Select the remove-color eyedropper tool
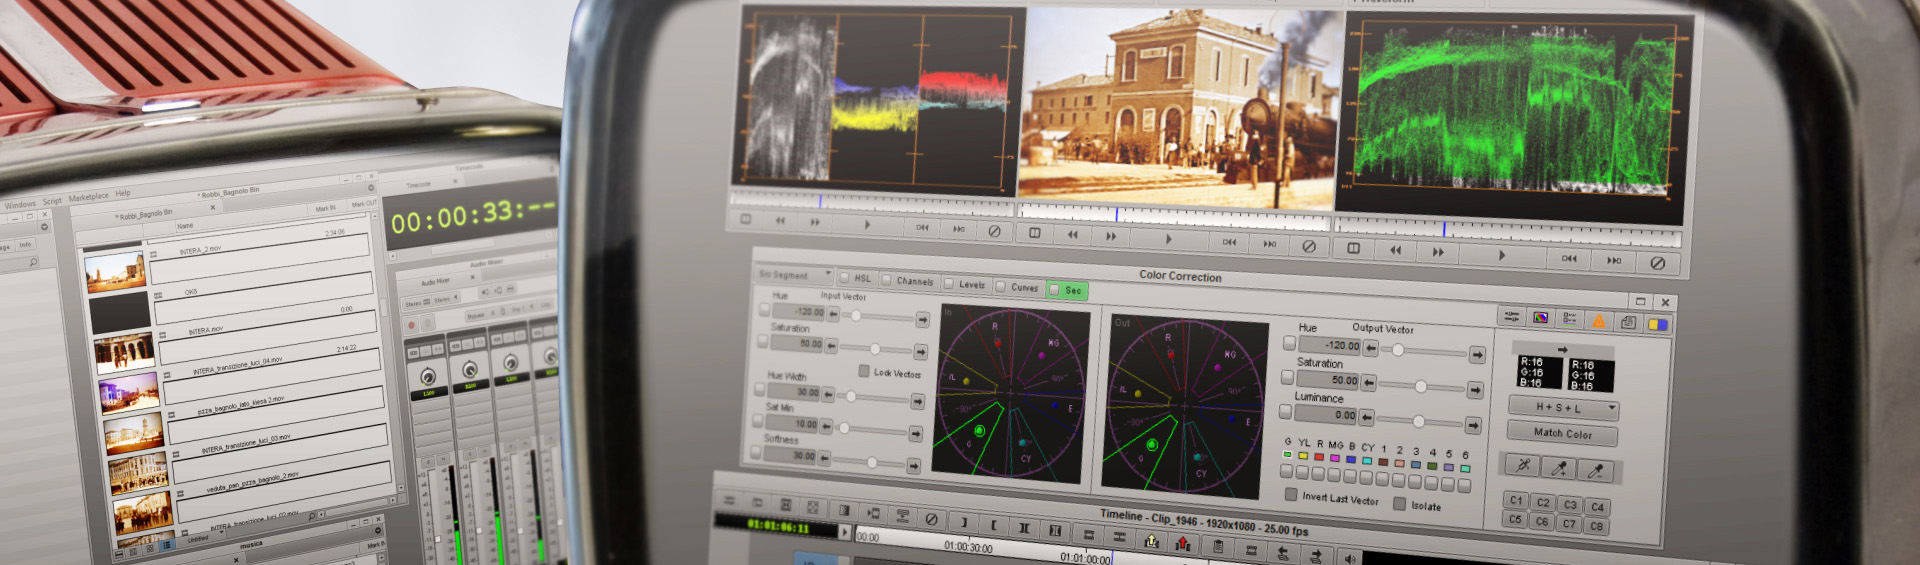 1595,470
